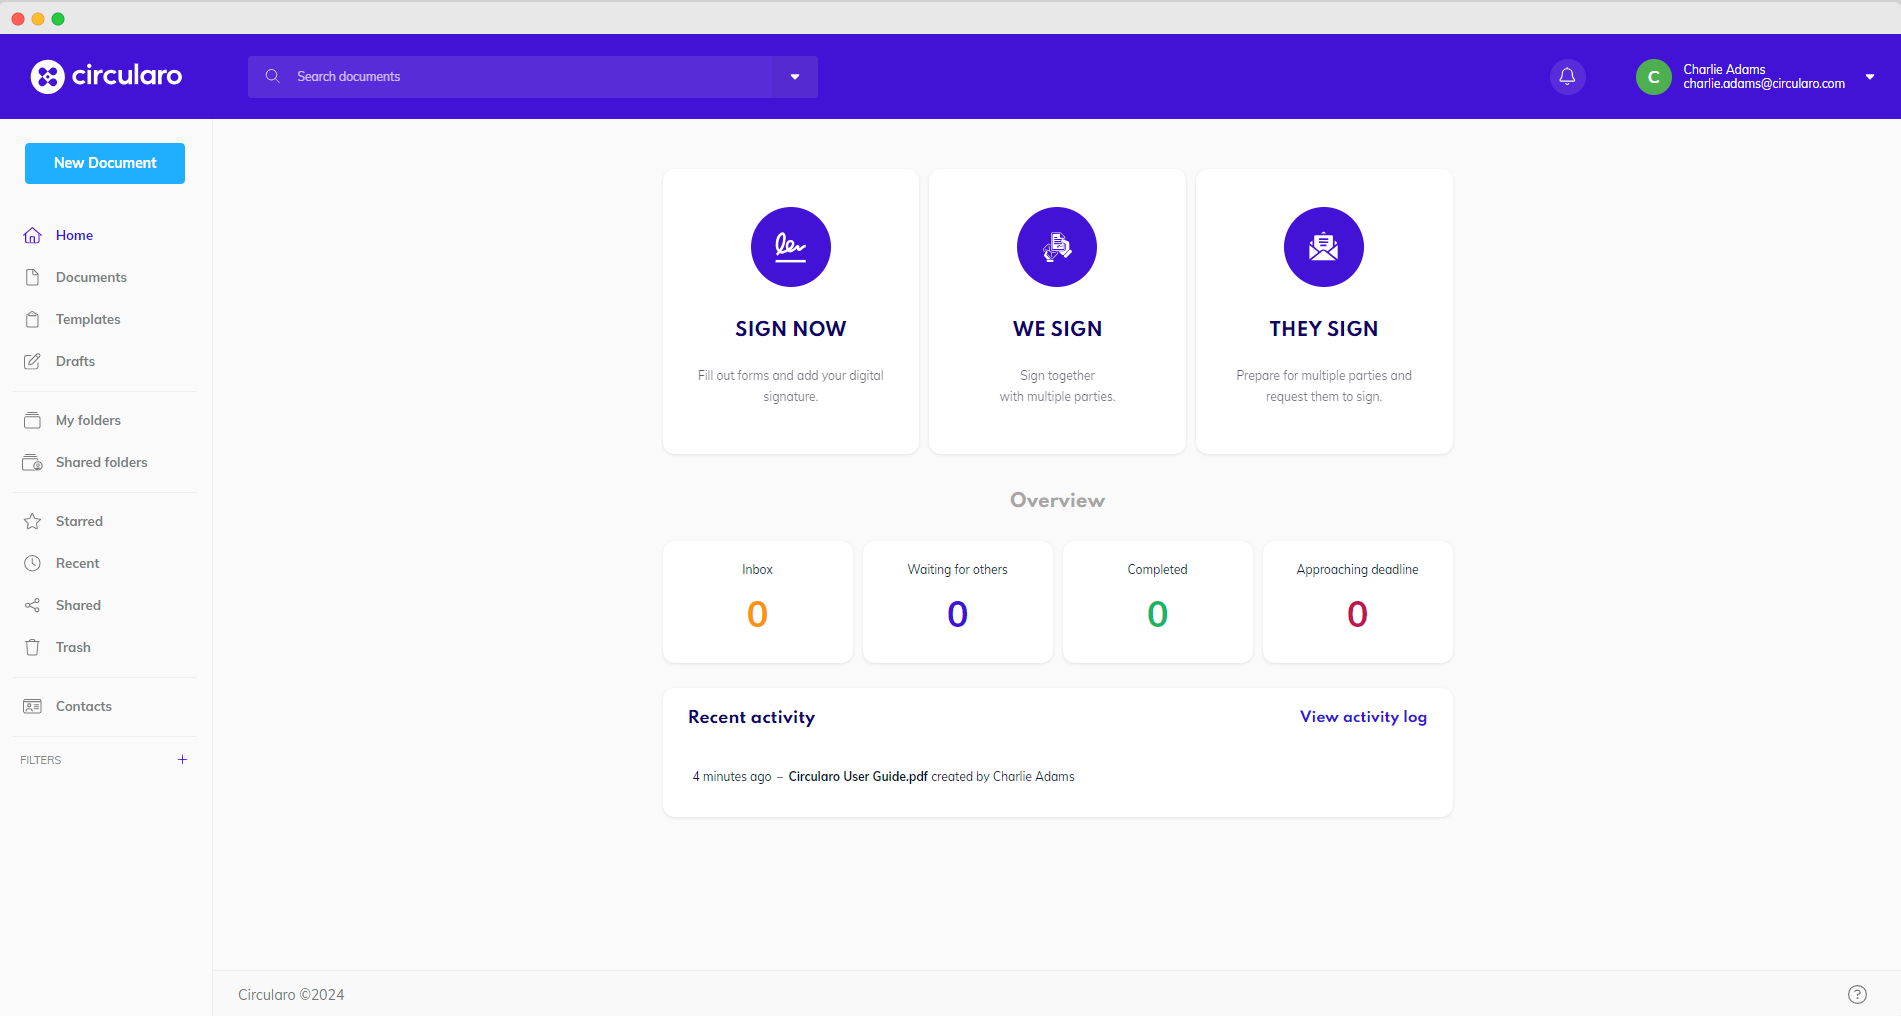Click the We Sign circular icon
Viewport: 1901px width, 1016px height.
tap(1057, 247)
